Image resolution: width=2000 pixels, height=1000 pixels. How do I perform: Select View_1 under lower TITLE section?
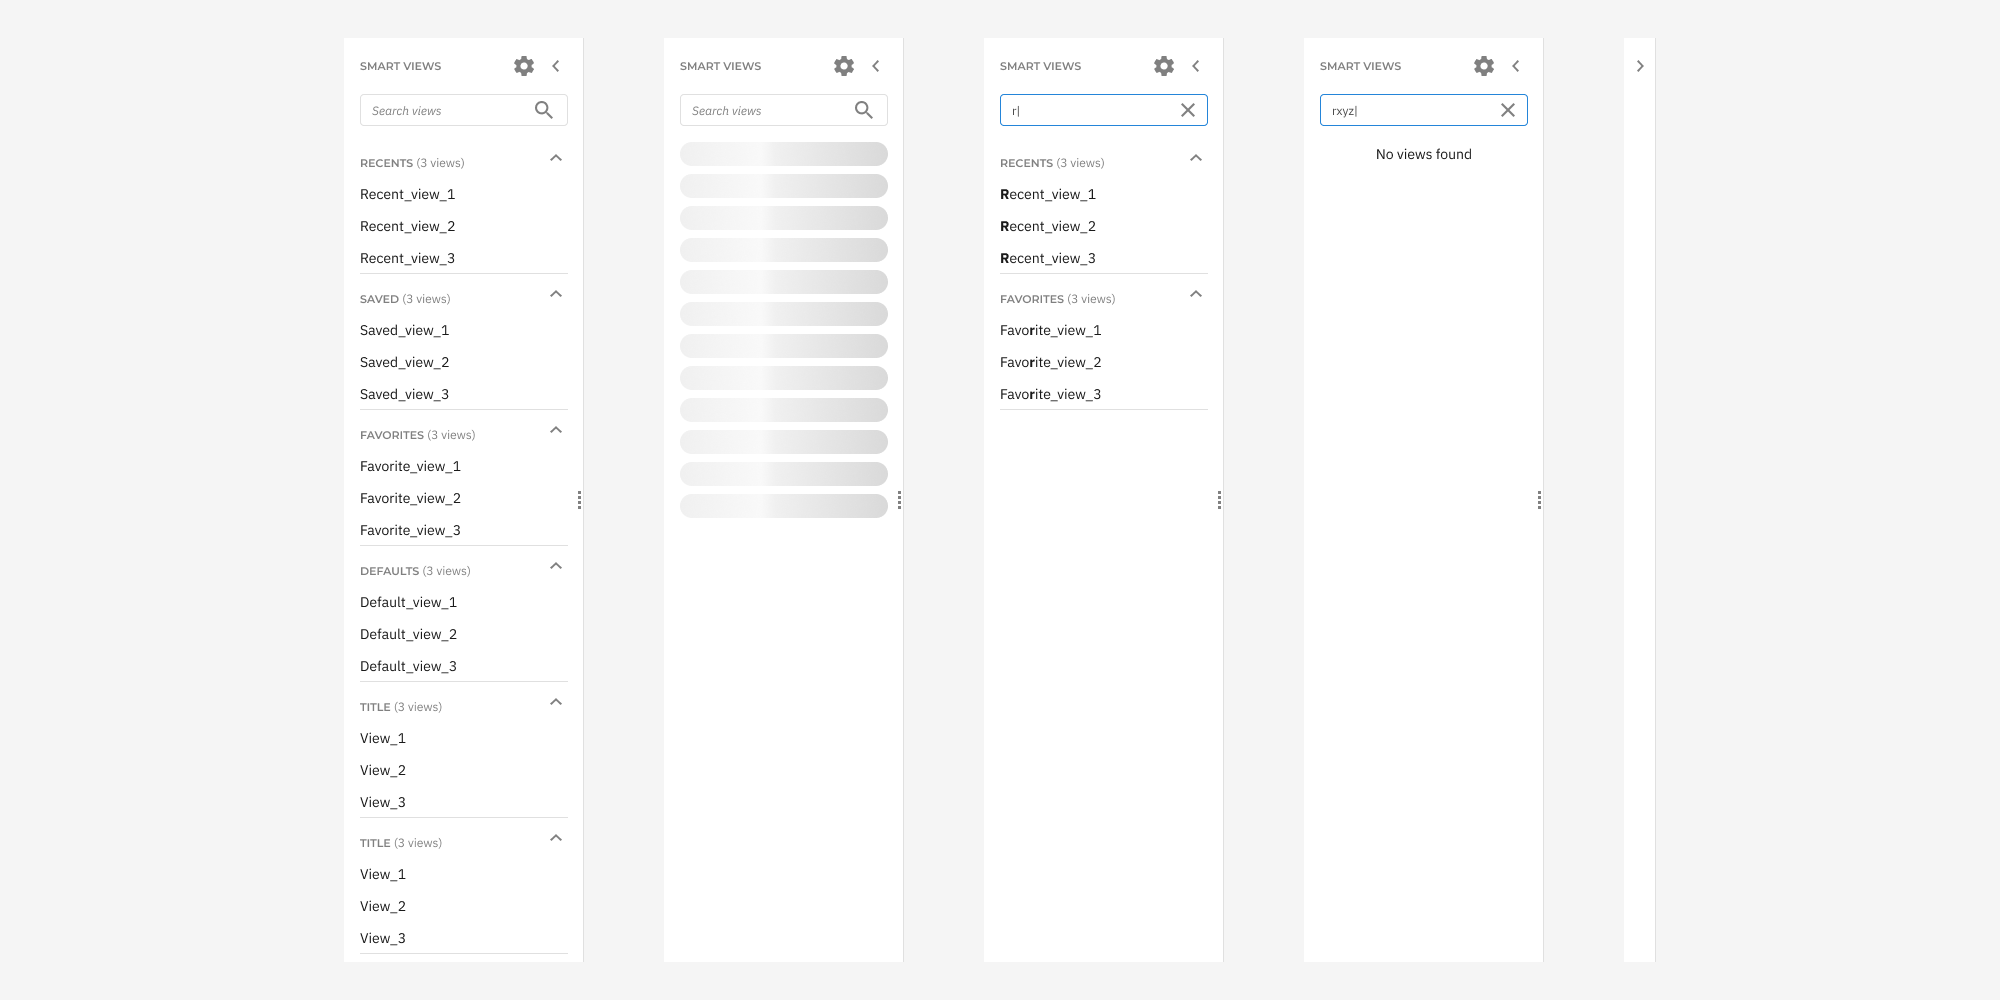coord(383,874)
